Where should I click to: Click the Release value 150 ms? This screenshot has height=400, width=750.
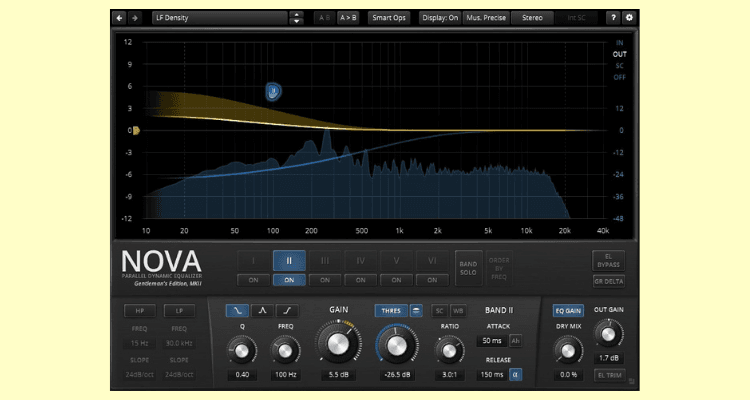click(492, 375)
